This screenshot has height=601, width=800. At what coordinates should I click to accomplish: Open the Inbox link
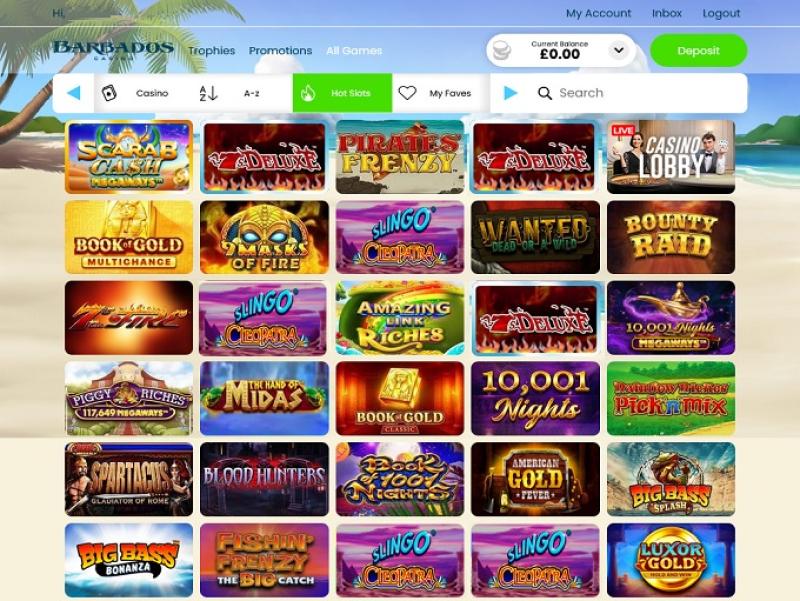[x=667, y=13]
